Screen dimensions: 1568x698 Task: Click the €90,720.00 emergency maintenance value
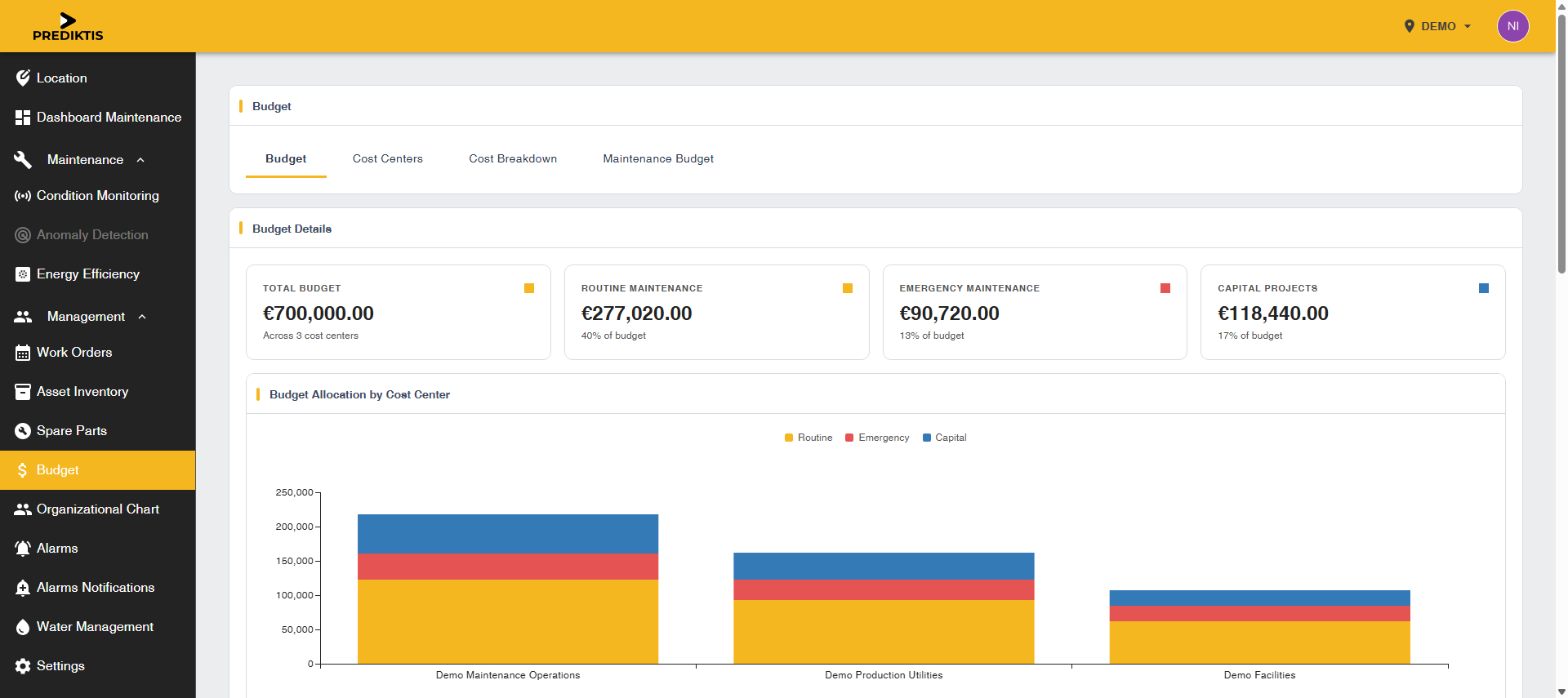coord(949,313)
